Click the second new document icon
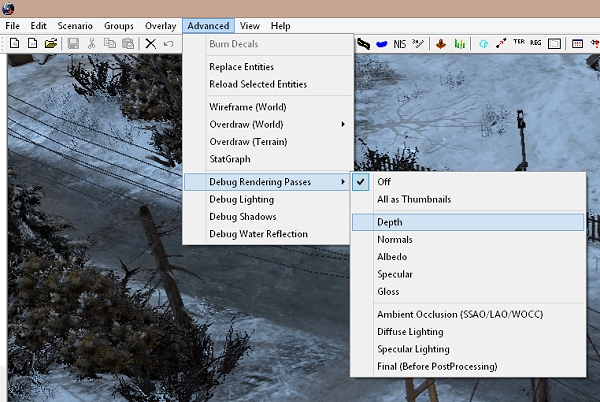 click(33, 43)
